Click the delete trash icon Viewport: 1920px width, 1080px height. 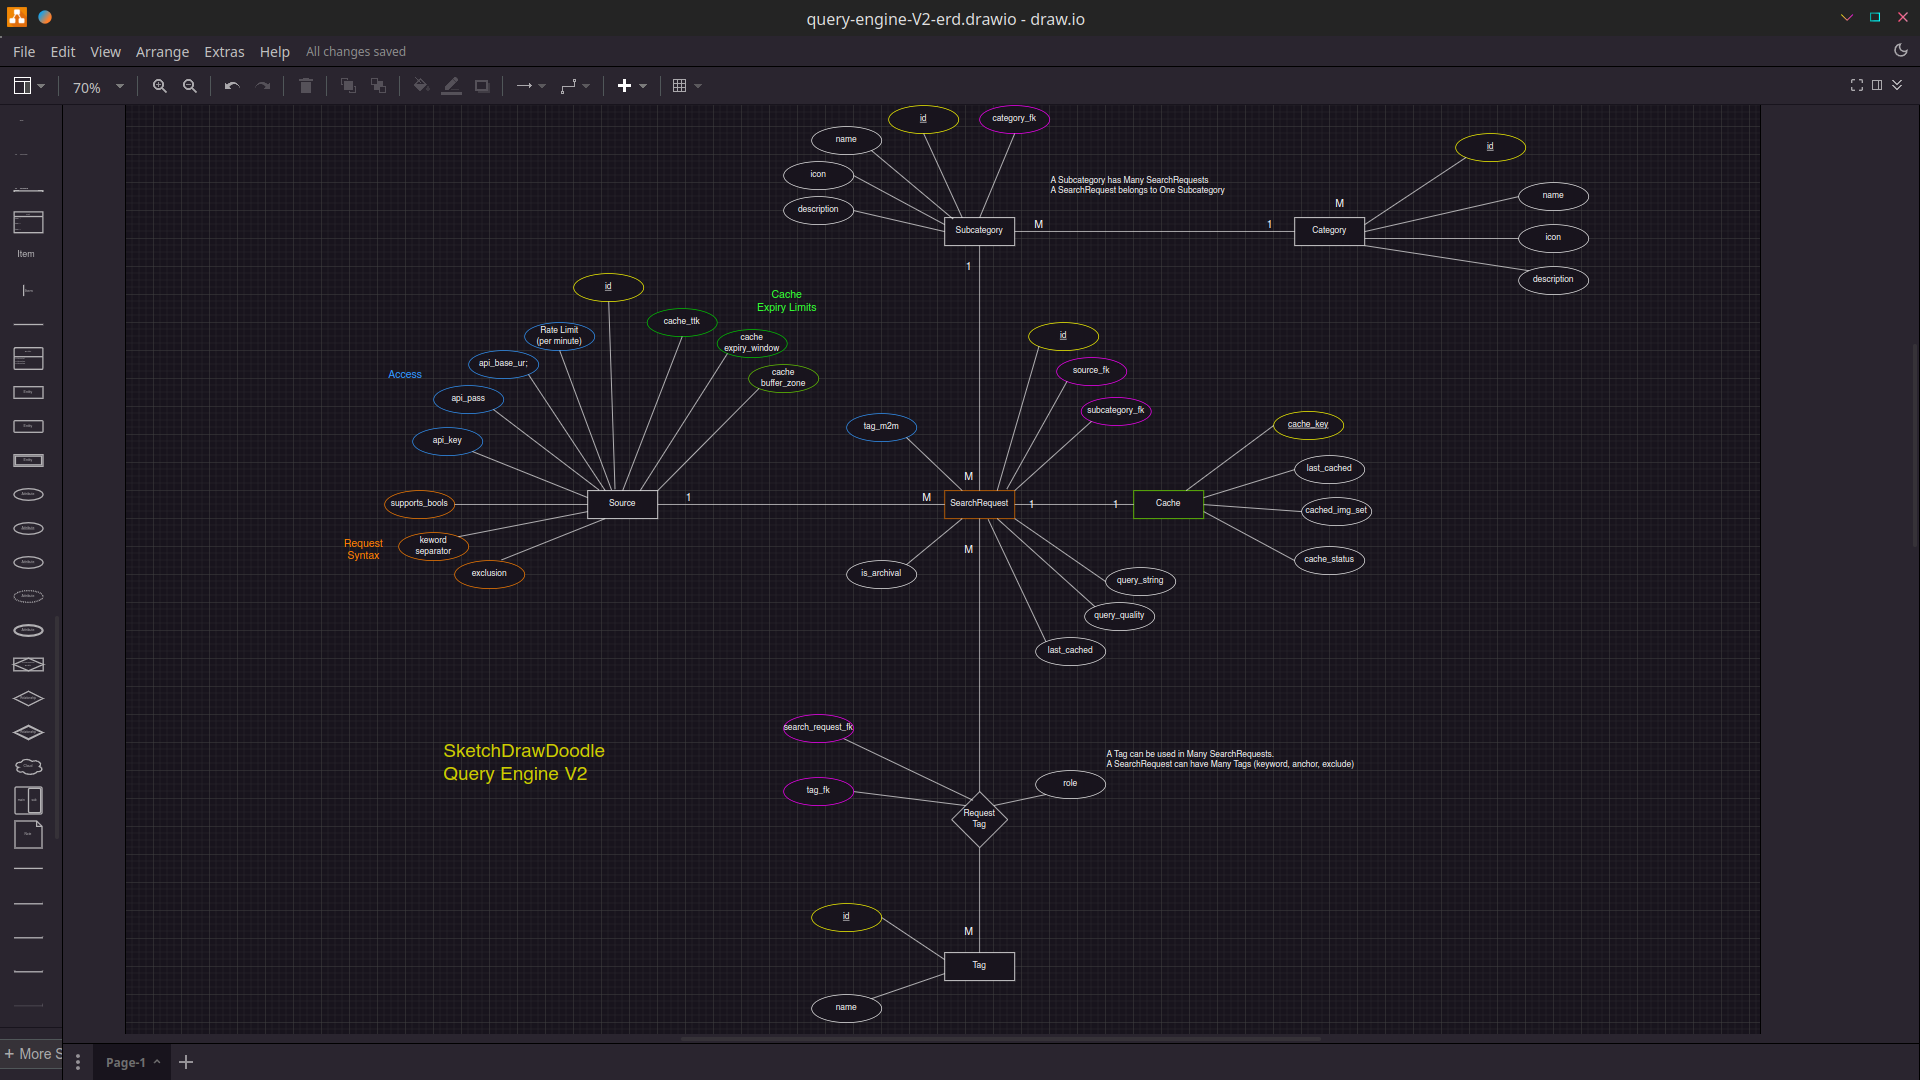click(x=306, y=86)
